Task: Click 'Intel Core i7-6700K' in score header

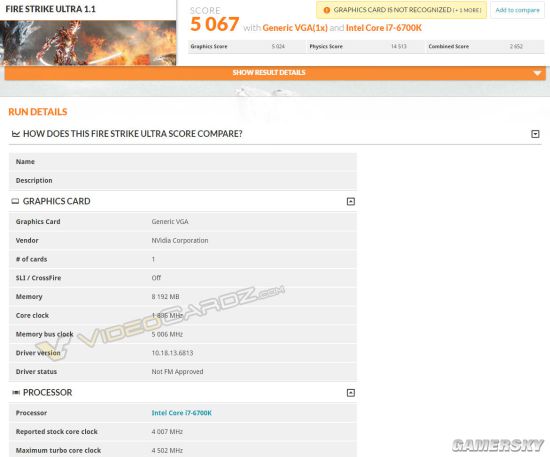Action: point(384,28)
